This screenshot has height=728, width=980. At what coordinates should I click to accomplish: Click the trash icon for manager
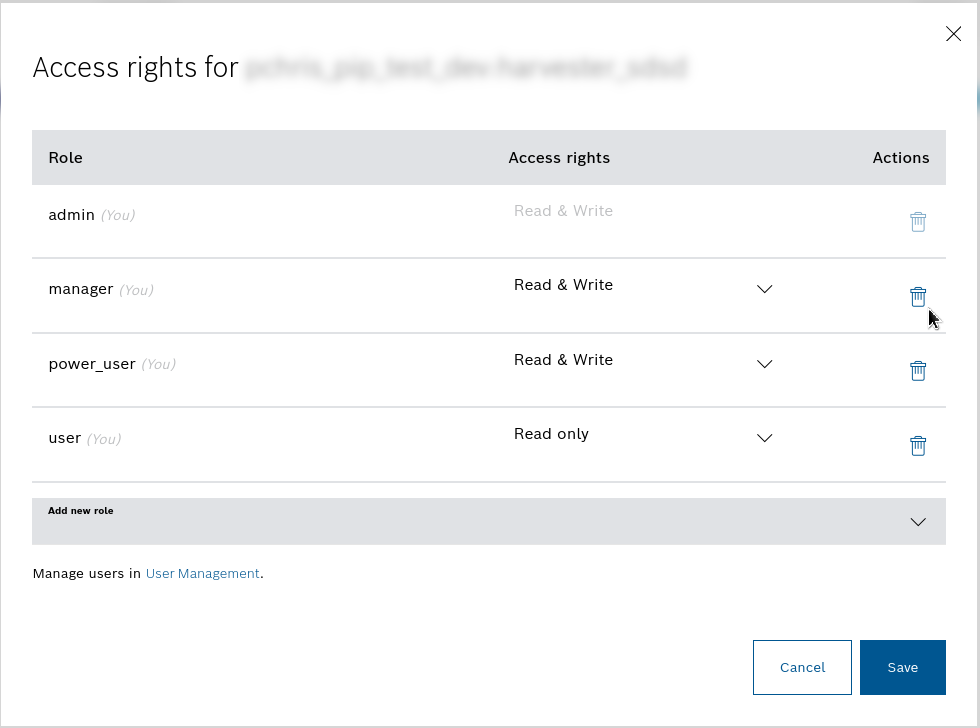point(917,297)
